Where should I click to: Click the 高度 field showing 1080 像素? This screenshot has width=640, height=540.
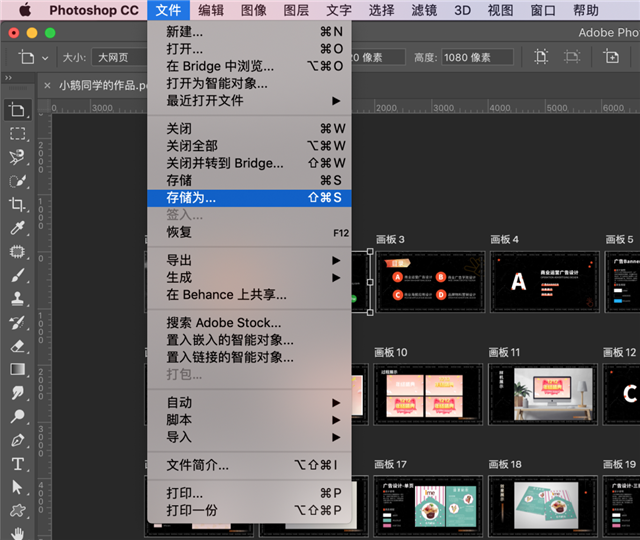(x=477, y=57)
